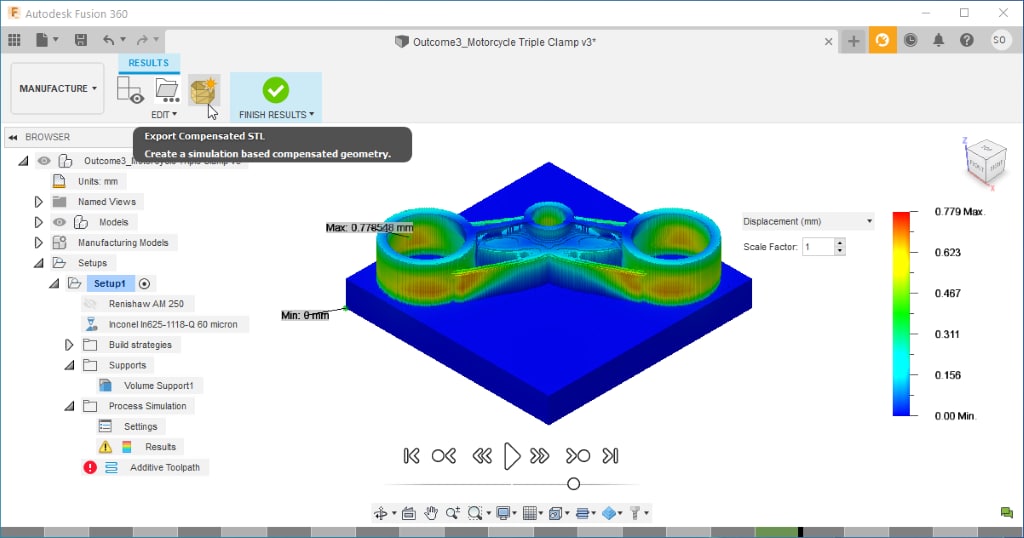This screenshot has width=1024, height=538.
Task: Select the Results item in browser
Action: (161, 447)
